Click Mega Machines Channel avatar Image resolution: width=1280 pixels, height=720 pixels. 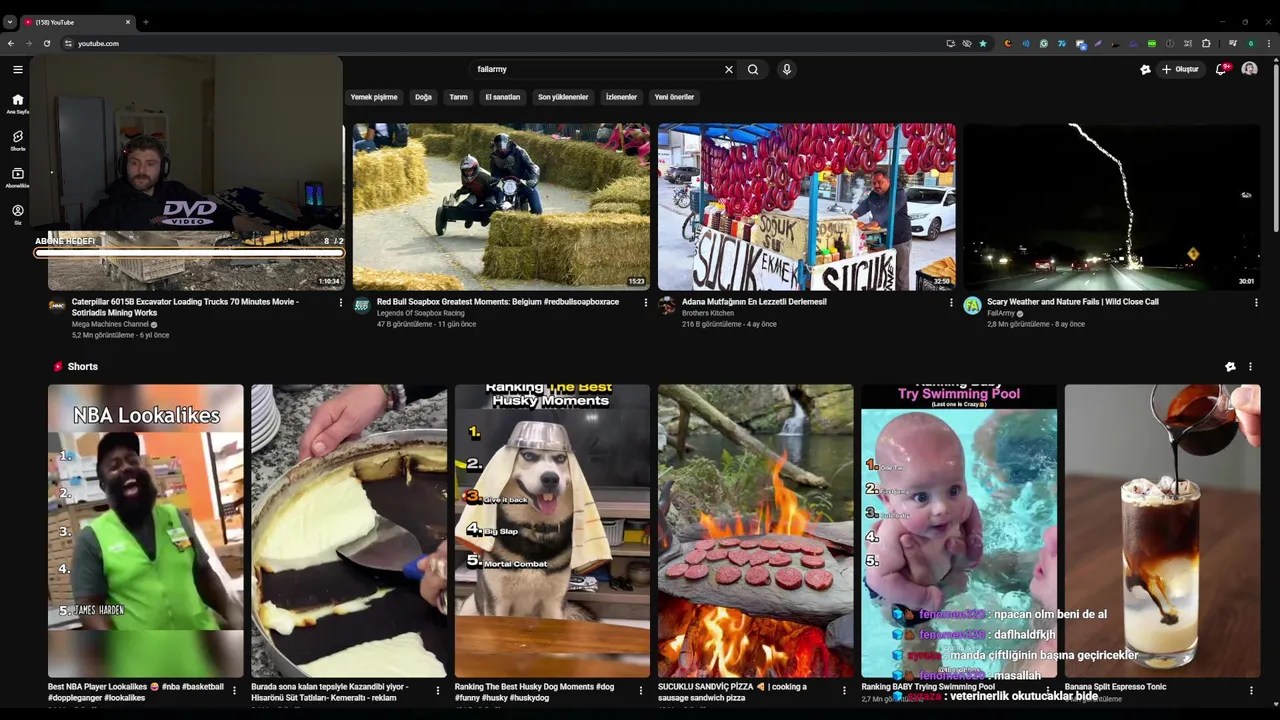[57, 305]
